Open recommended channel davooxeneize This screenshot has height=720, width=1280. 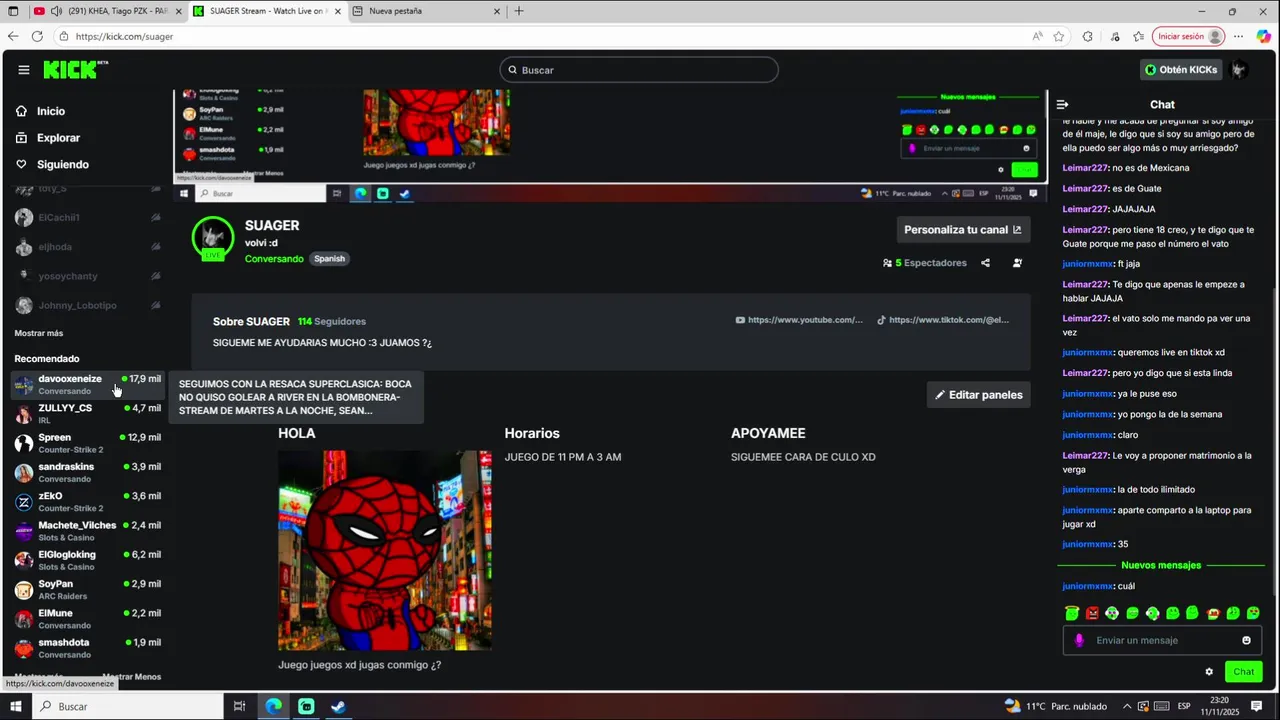[x=87, y=384]
